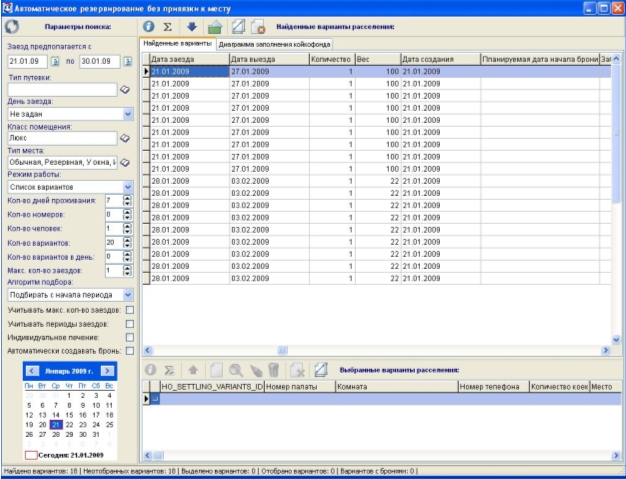Click the found variants grid's scroll-down arrow
Image resolution: width=626 pixels, height=479 pixels.
pos(616,340)
